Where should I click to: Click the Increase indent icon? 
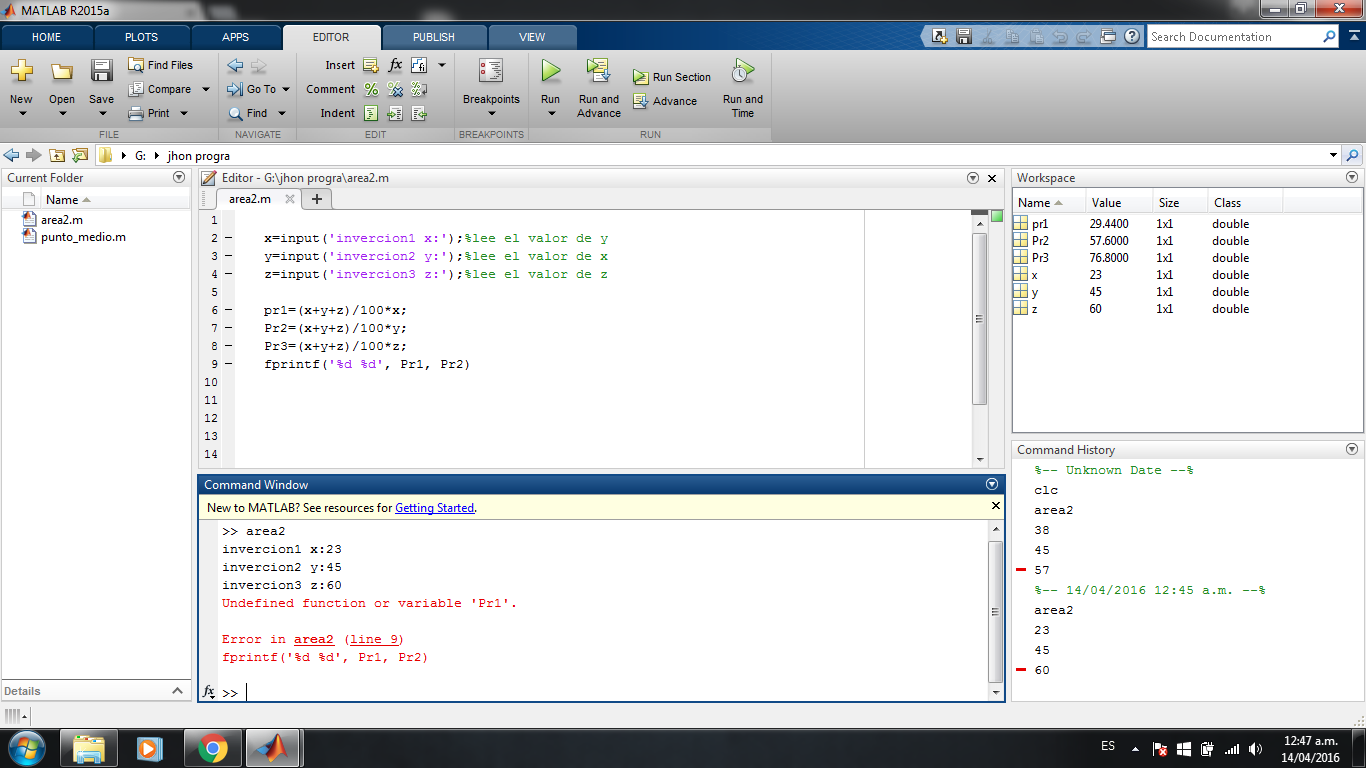click(x=395, y=113)
